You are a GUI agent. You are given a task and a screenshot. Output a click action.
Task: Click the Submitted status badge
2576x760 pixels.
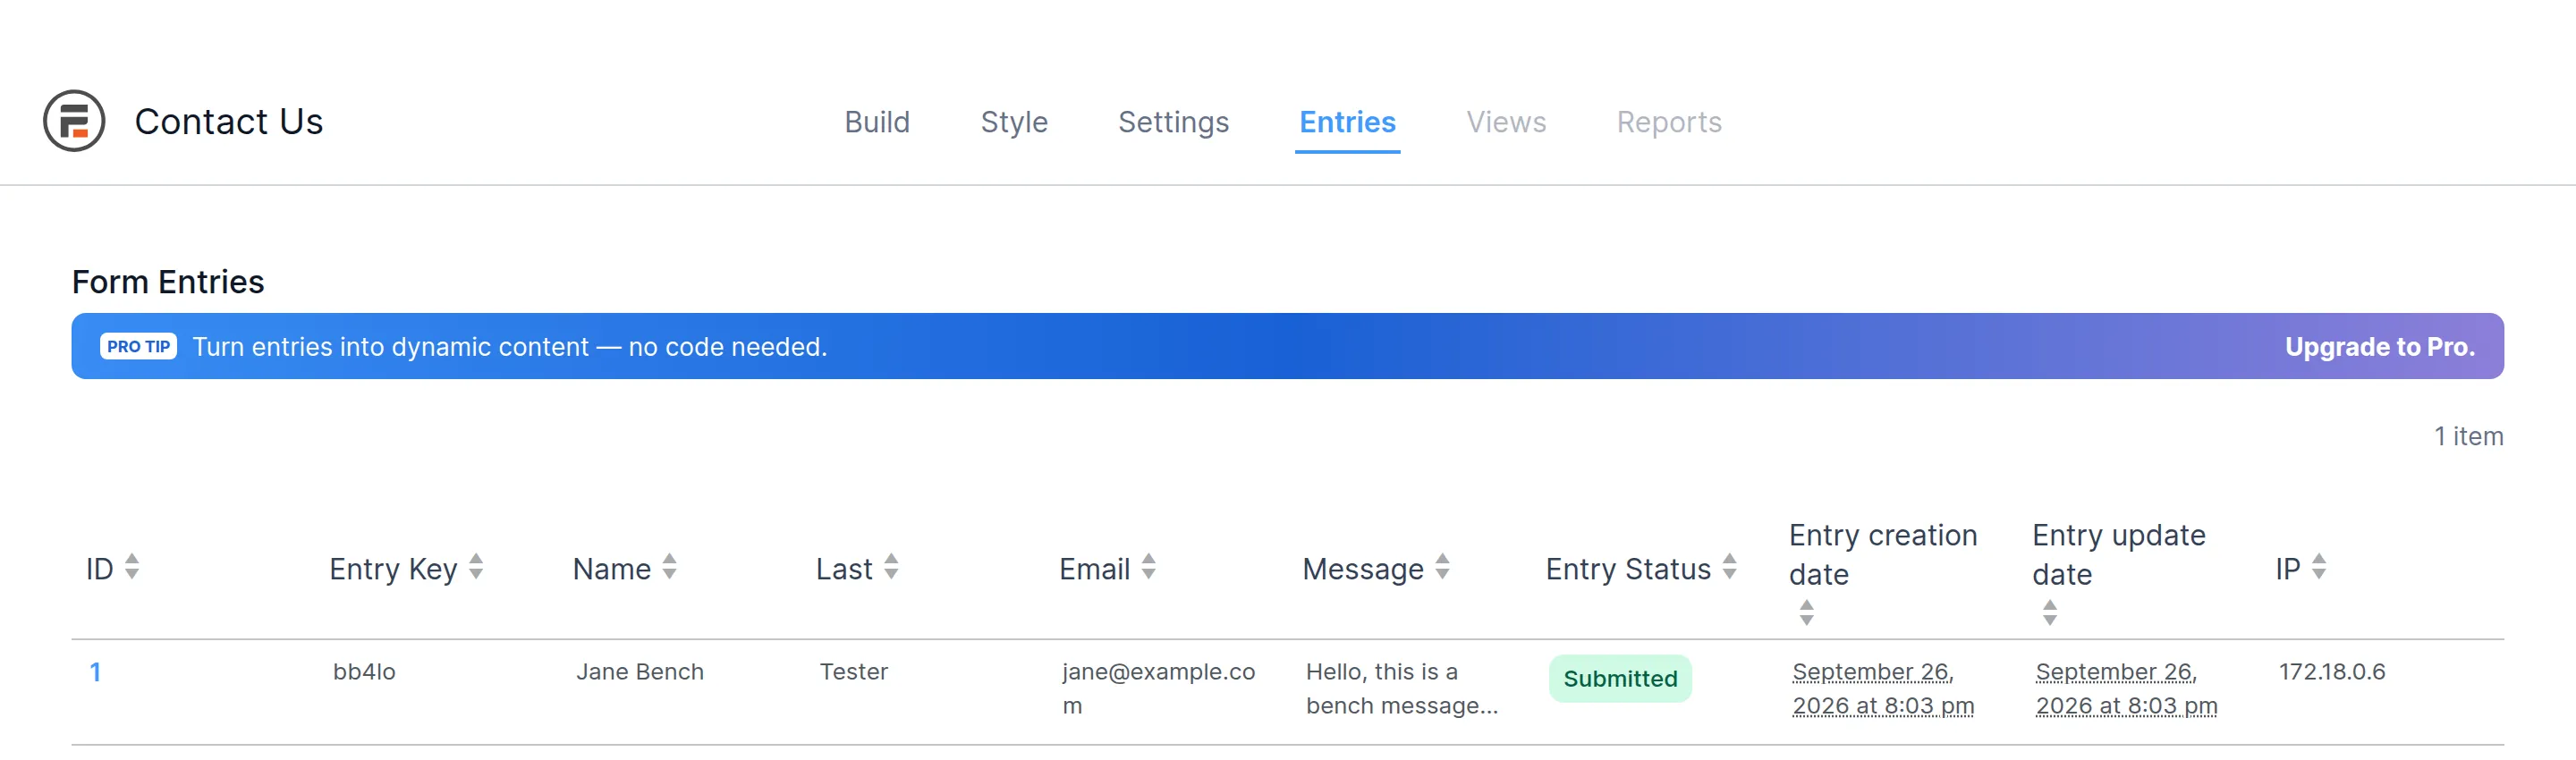coord(1620,679)
